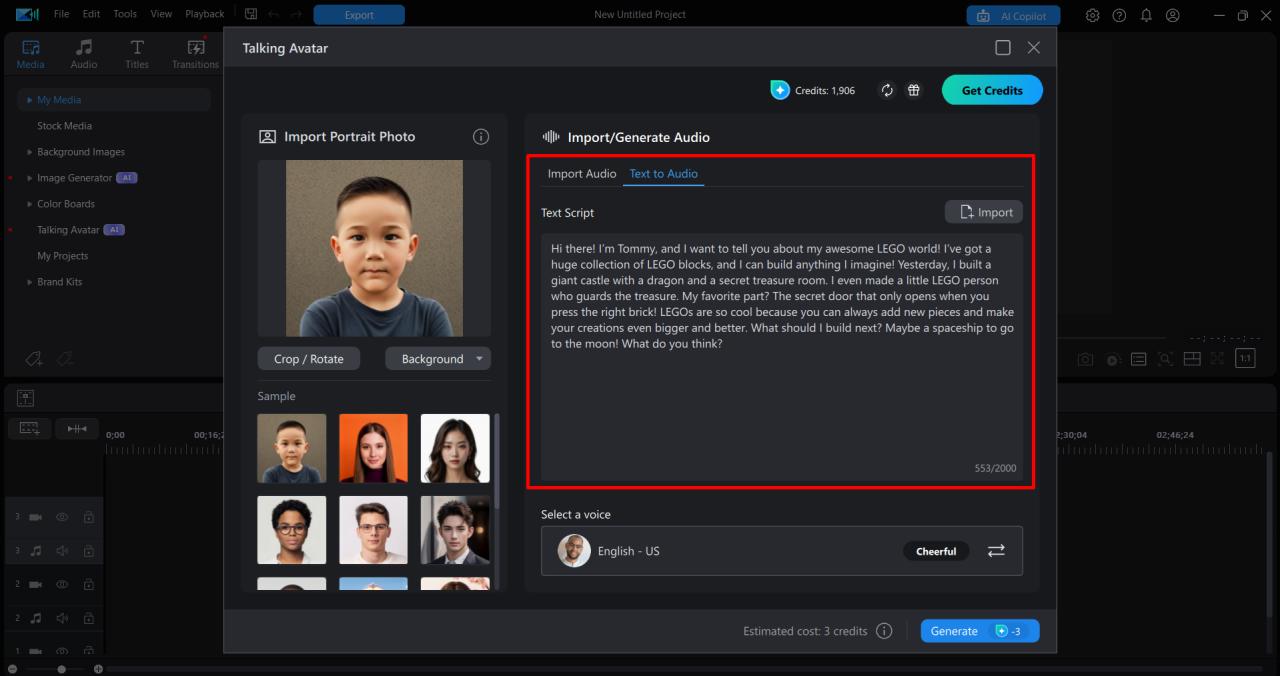Click the preview subtitle list icon
The image size is (1280, 676).
tap(1139, 359)
